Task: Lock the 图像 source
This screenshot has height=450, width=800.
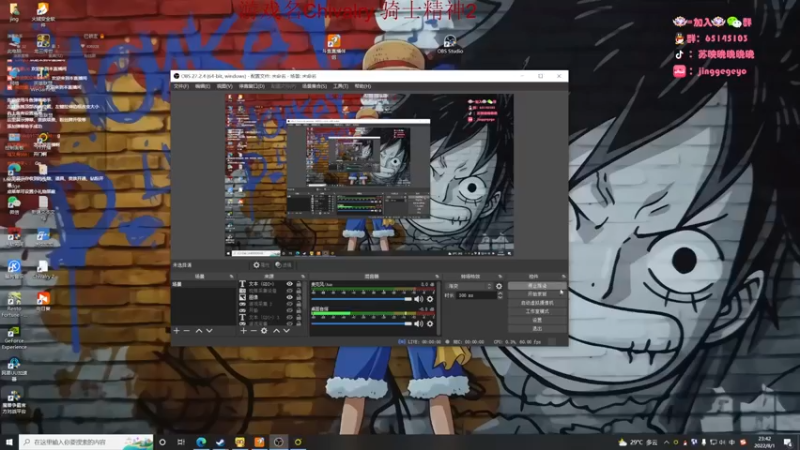Action: (298, 297)
